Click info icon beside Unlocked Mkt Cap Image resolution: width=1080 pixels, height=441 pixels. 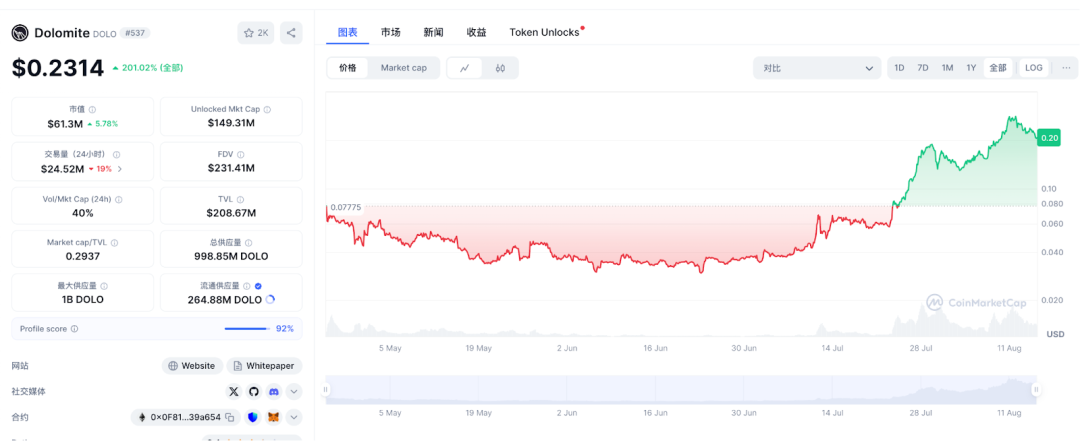(x=267, y=110)
